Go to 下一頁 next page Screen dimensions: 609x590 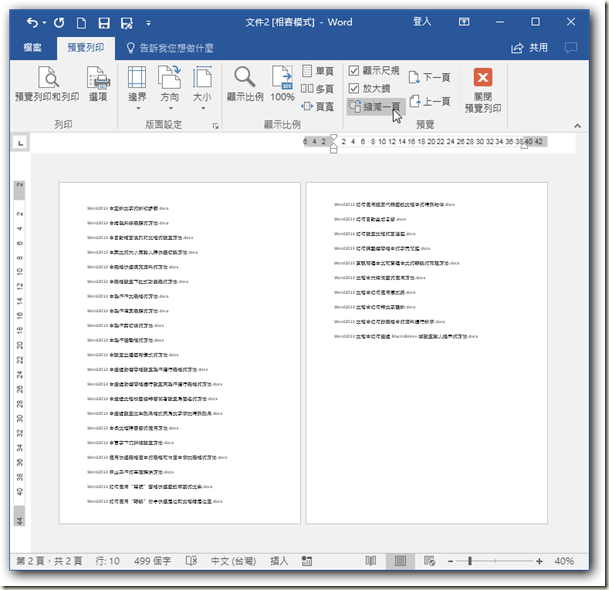pyautogui.click(x=430, y=77)
